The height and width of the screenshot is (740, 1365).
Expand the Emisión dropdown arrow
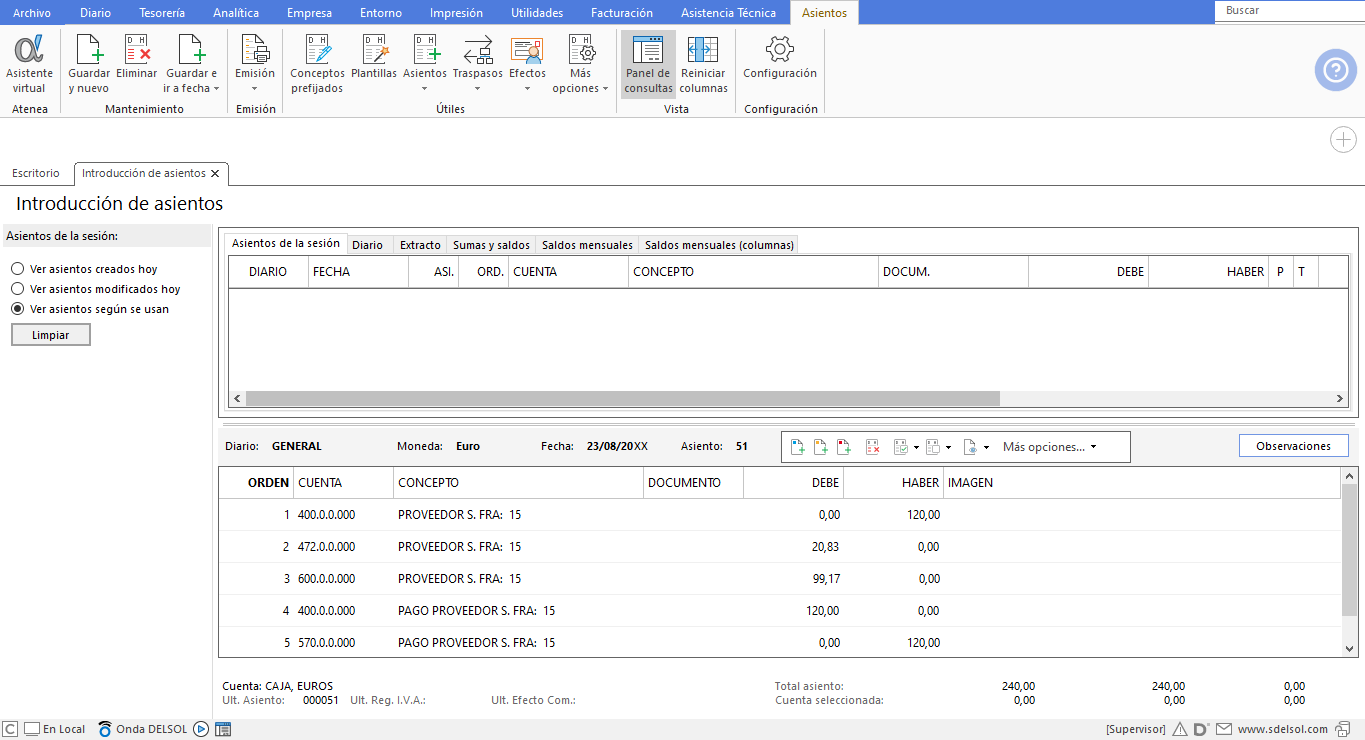(255, 88)
